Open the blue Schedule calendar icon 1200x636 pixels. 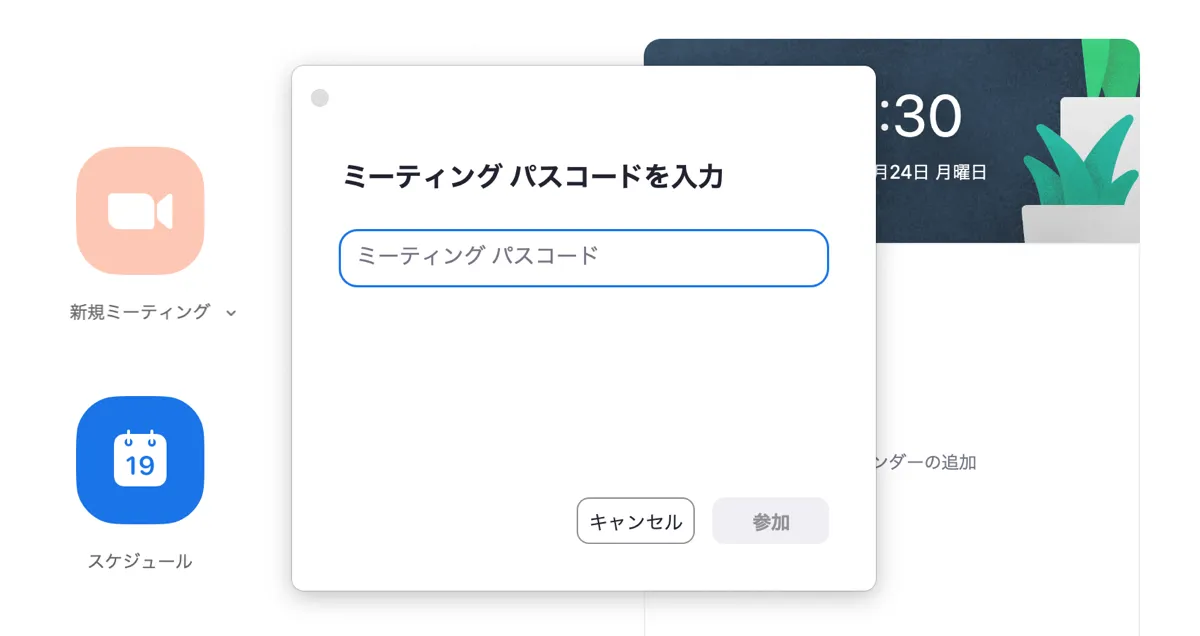[140, 460]
